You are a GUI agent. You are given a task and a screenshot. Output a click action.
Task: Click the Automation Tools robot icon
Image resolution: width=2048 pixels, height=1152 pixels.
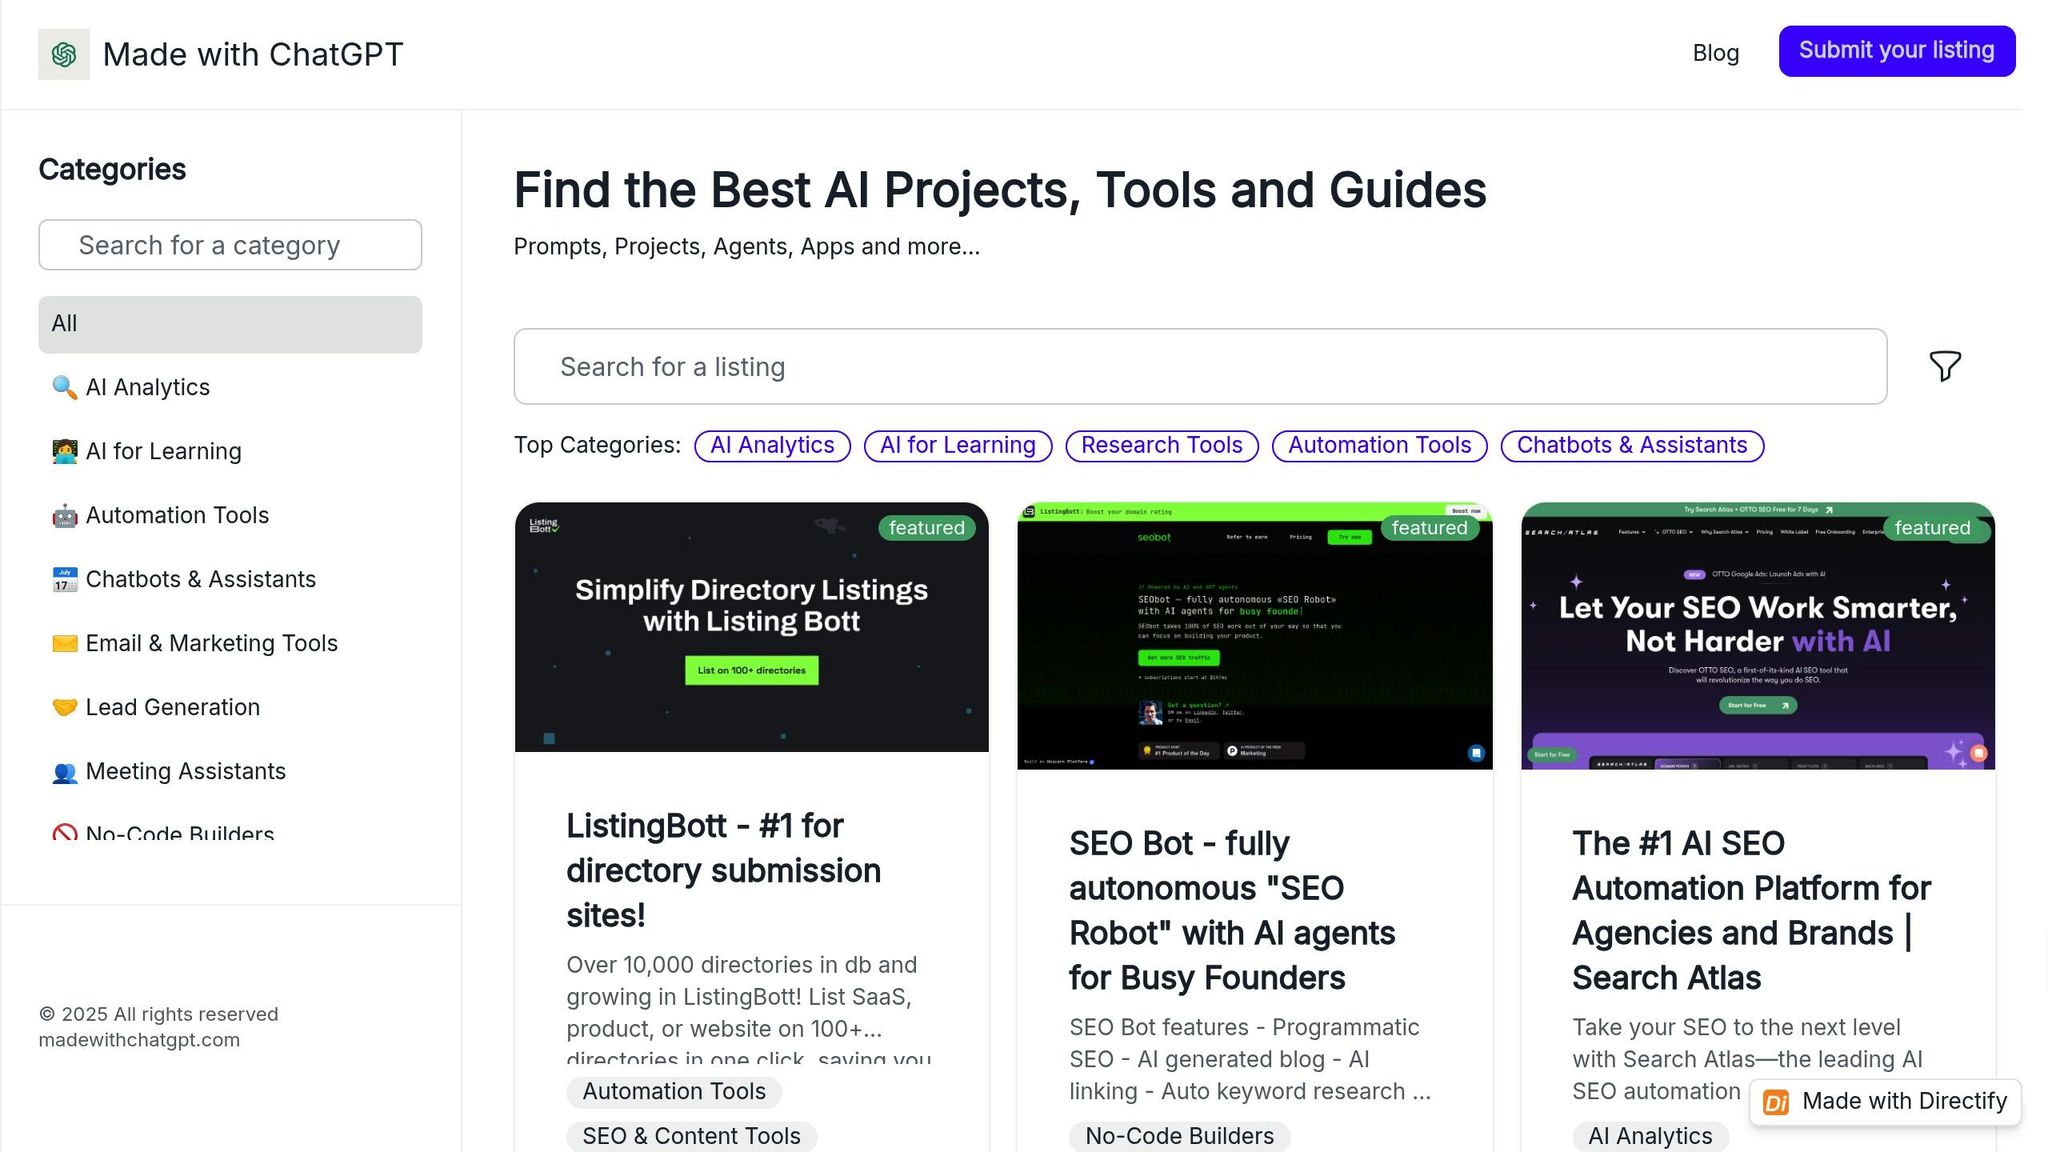click(64, 515)
